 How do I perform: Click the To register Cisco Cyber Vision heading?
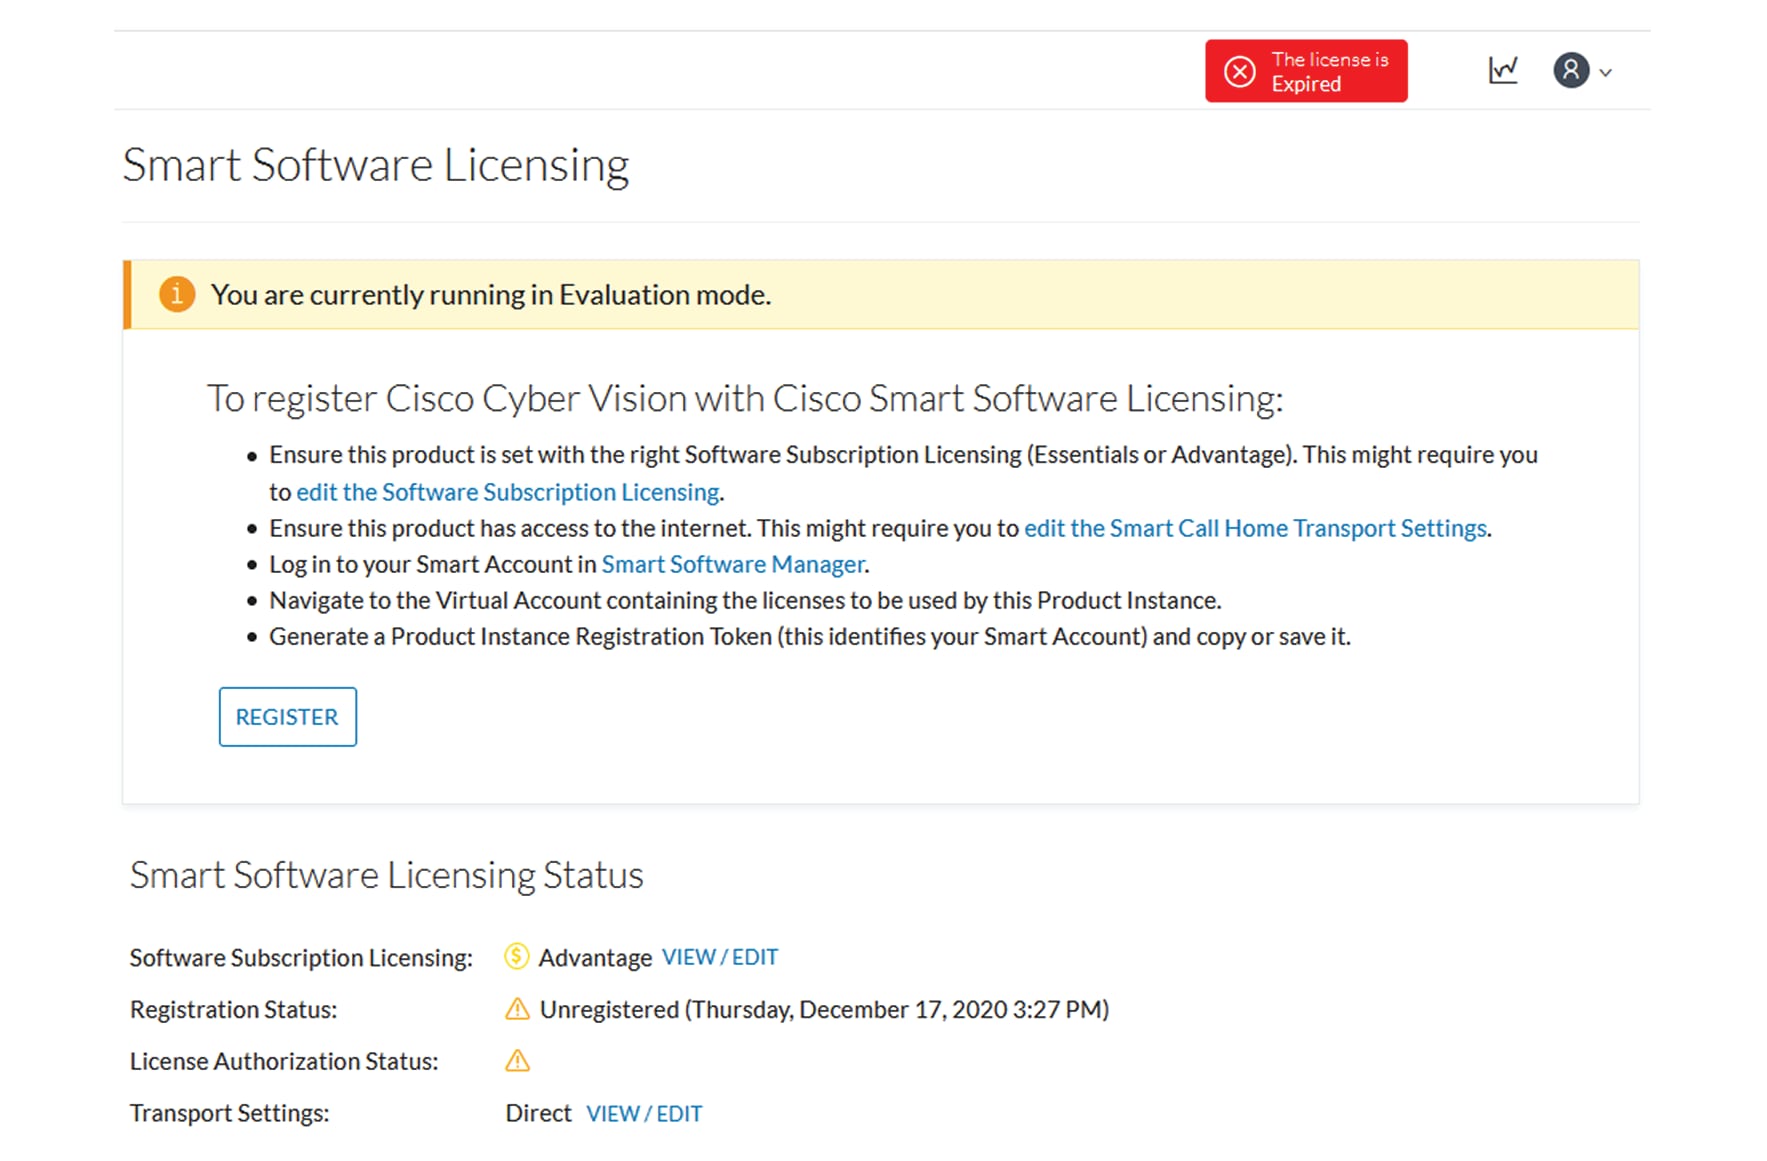pos(745,398)
